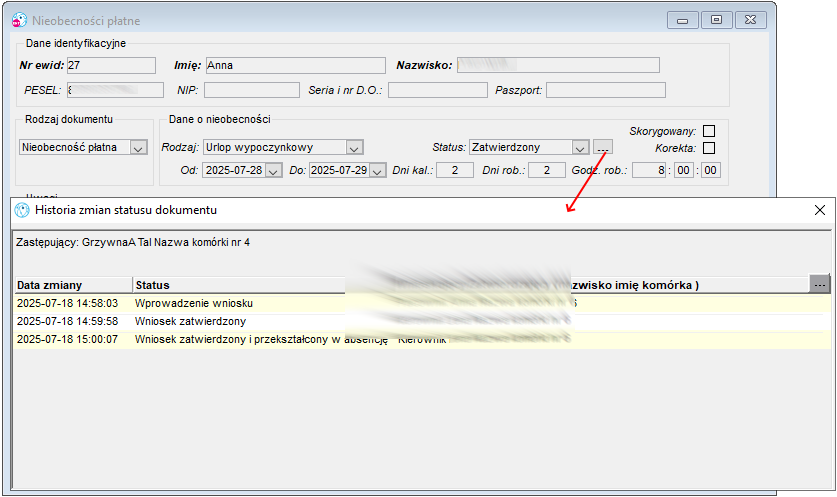
Task: Open the Od date picker arrow
Action: point(273,171)
